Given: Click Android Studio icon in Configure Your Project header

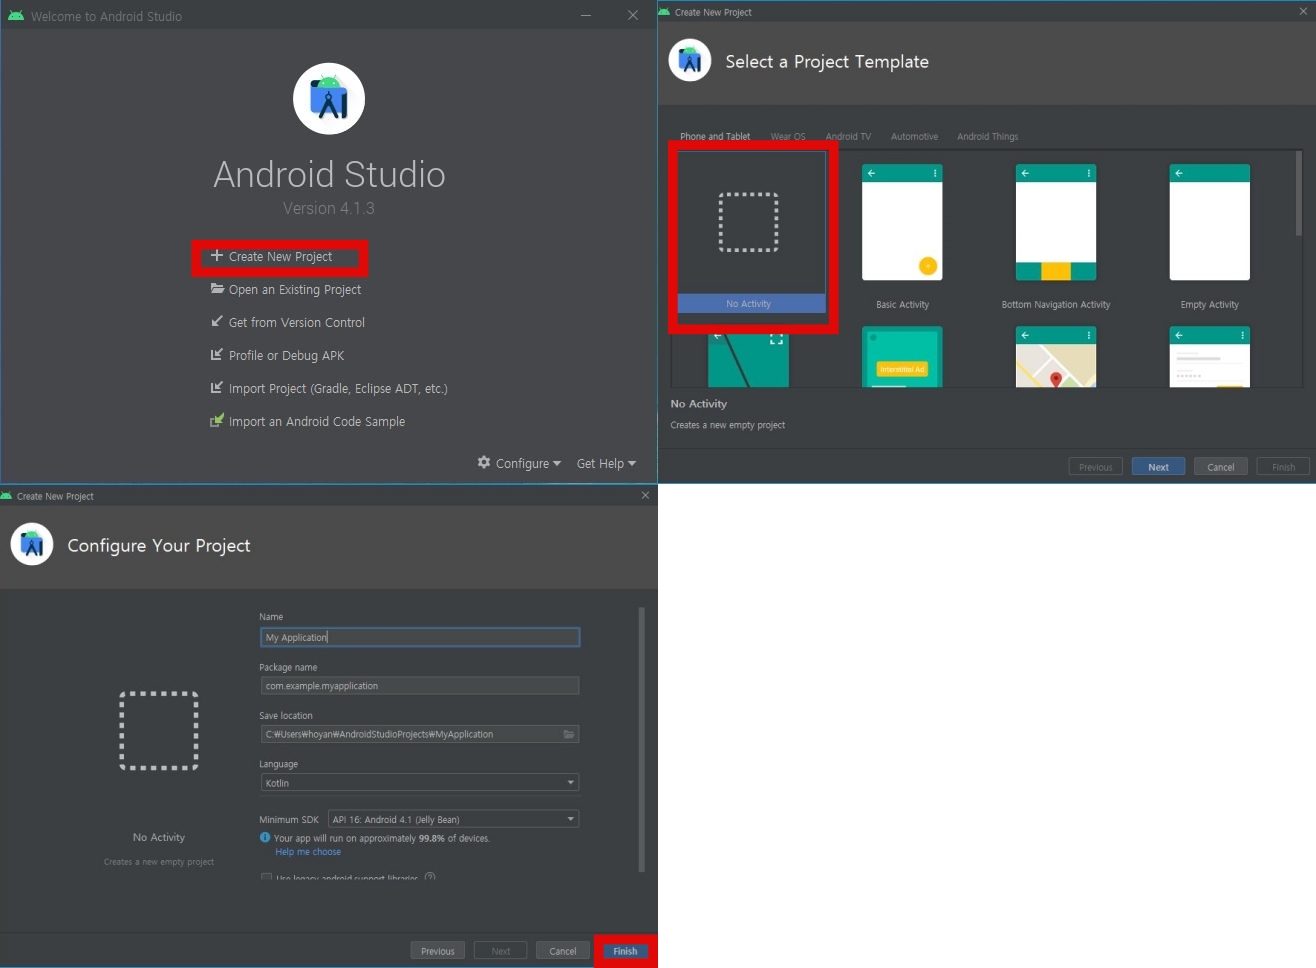Looking at the screenshot, I should pyautogui.click(x=32, y=545).
